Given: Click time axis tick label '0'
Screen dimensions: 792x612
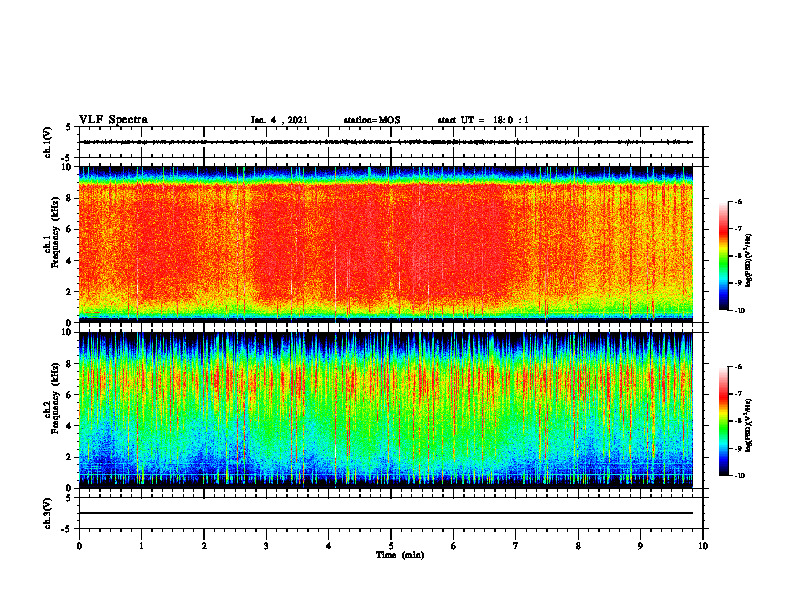Looking at the screenshot, I should click(79, 546).
